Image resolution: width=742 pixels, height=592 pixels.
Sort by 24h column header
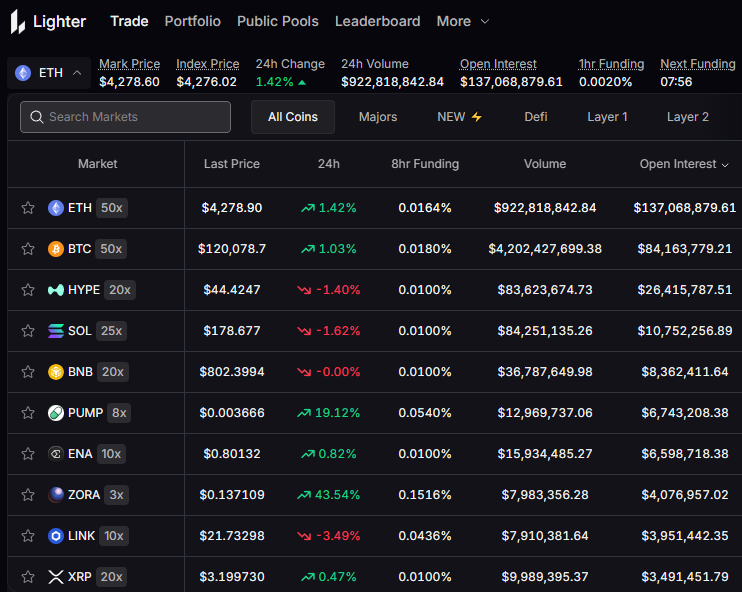tap(329, 164)
